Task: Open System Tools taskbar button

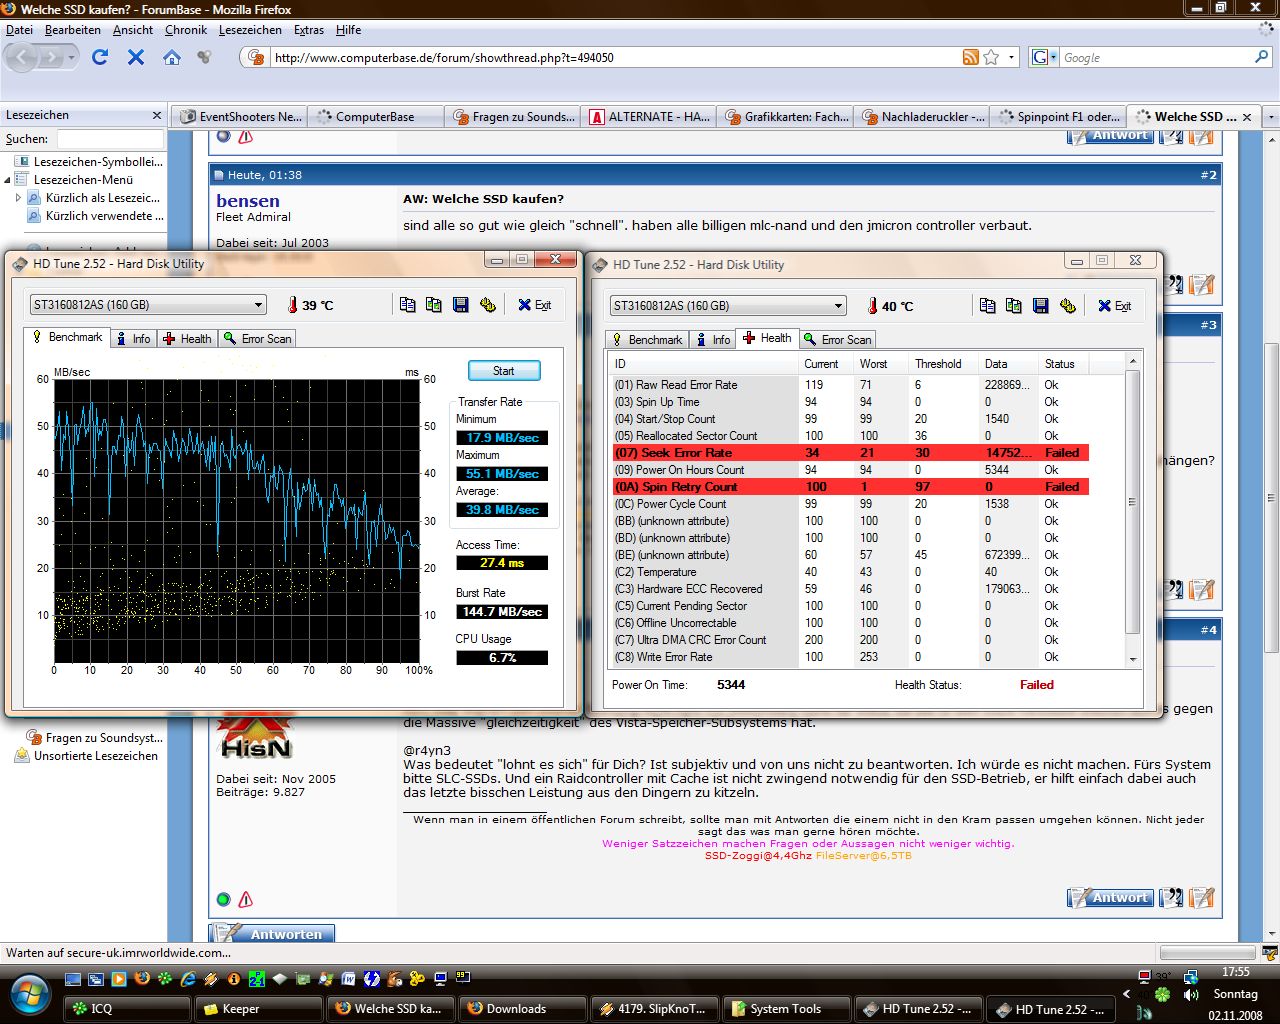Action: pos(786,1008)
